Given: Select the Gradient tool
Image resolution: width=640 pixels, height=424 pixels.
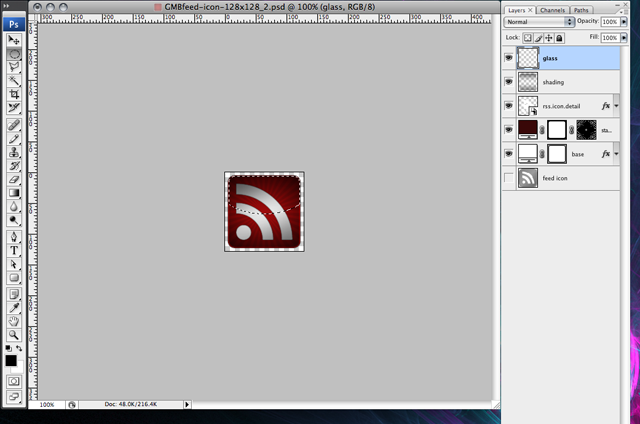Looking at the screenshot, I should tap(14, 192).
